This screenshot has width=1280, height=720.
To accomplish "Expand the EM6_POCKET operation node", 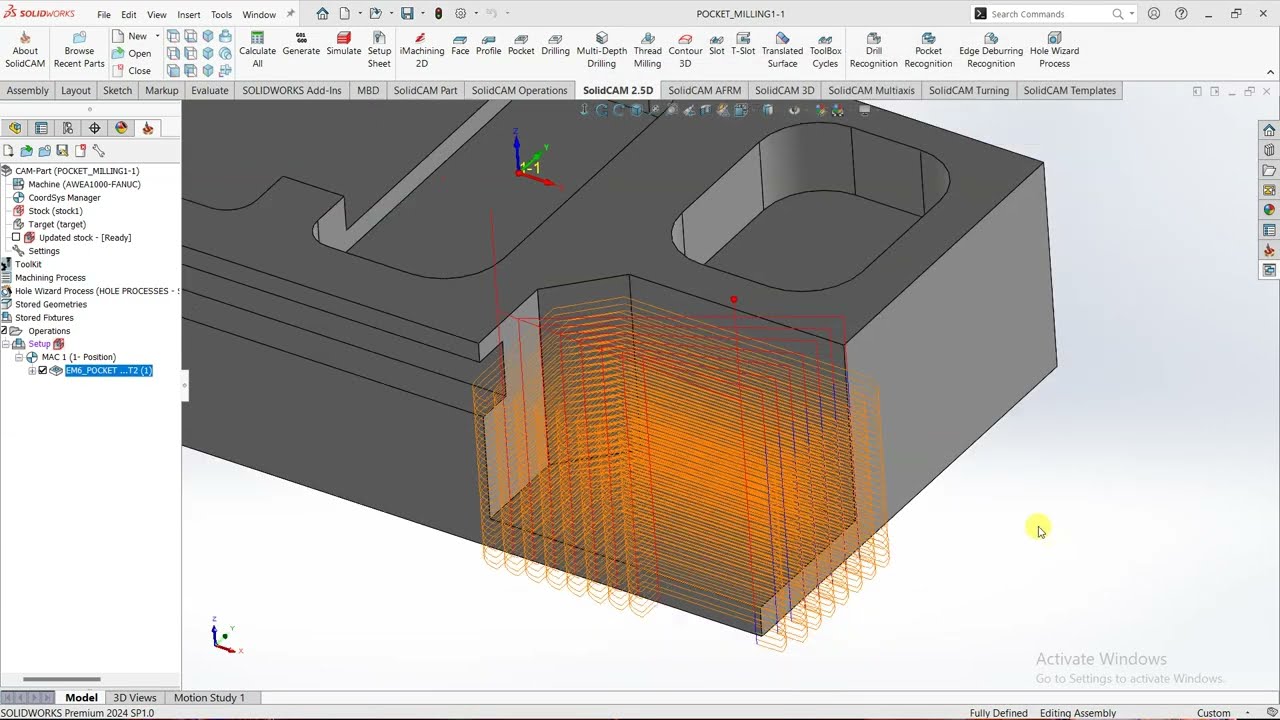I will point(32,371).
